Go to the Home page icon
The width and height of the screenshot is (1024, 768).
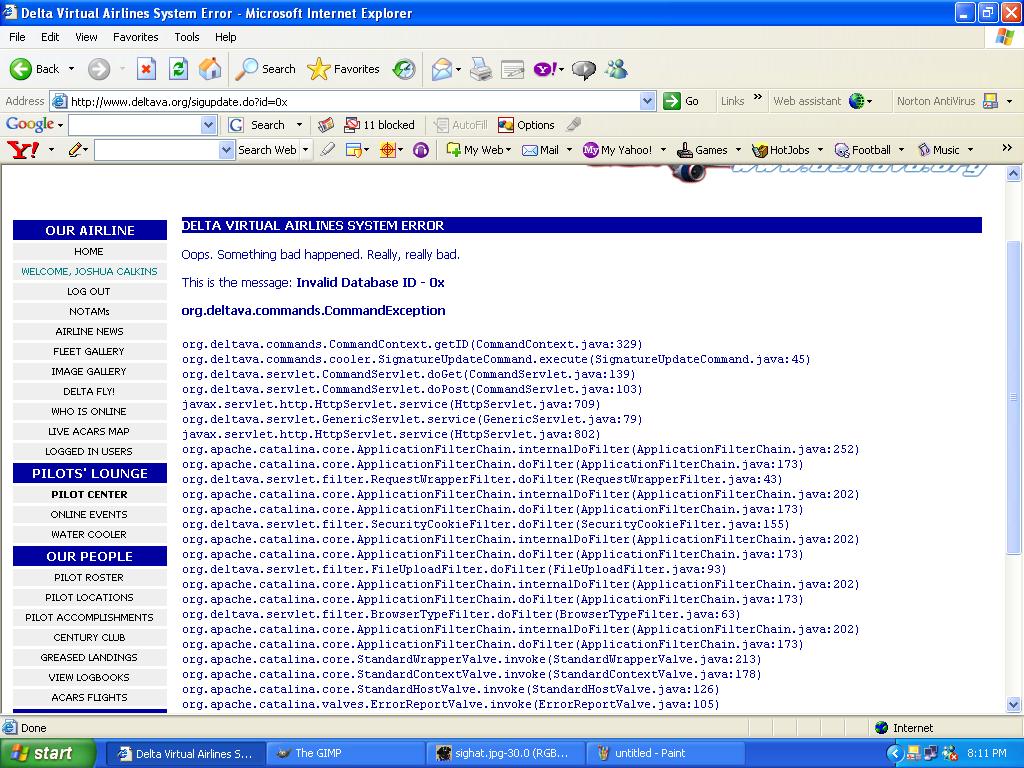tap(210, 69)
